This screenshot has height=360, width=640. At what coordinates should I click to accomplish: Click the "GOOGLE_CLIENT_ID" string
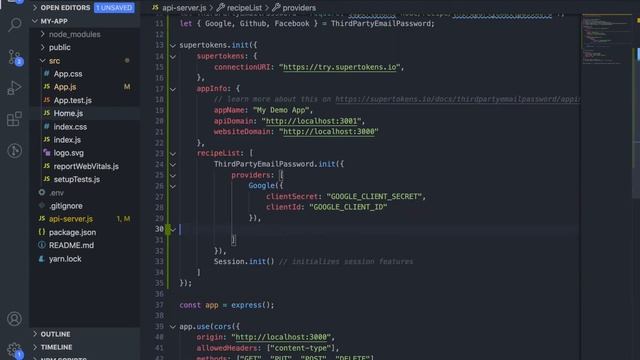(348, 207)
